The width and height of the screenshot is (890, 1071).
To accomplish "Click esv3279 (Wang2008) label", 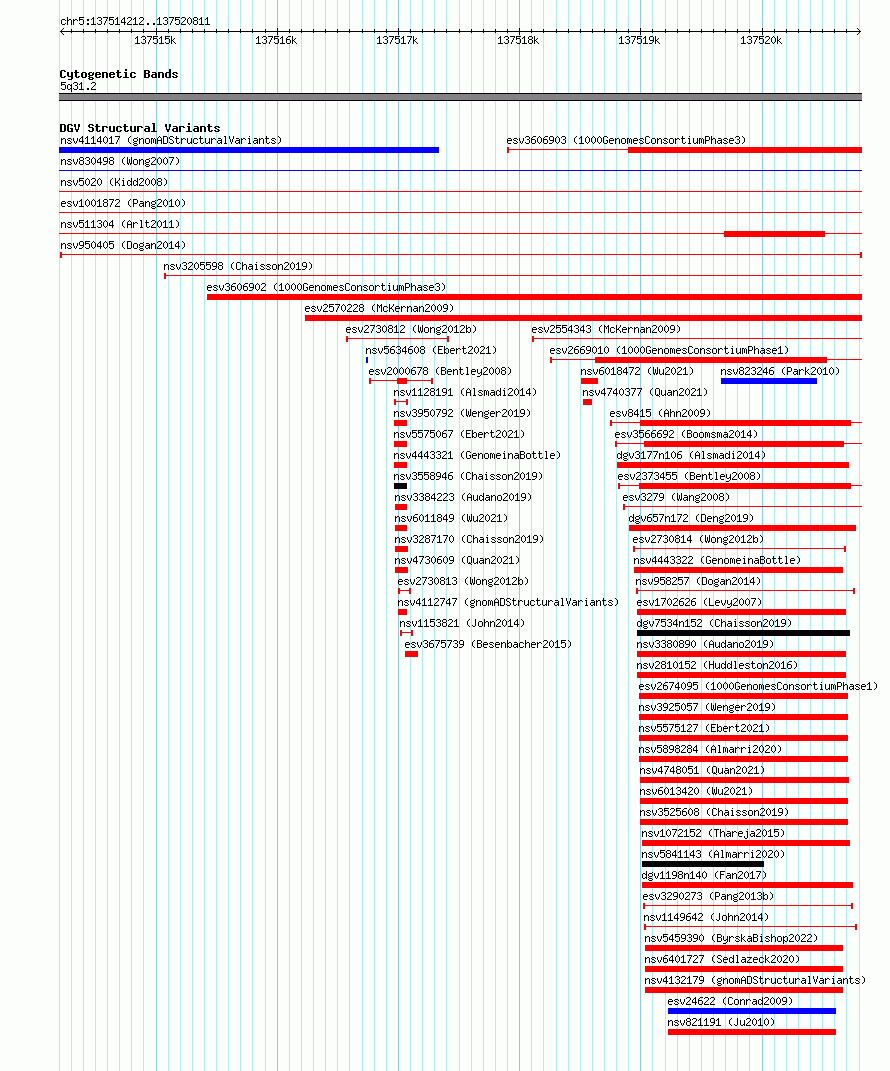I will tap(676, 497).
